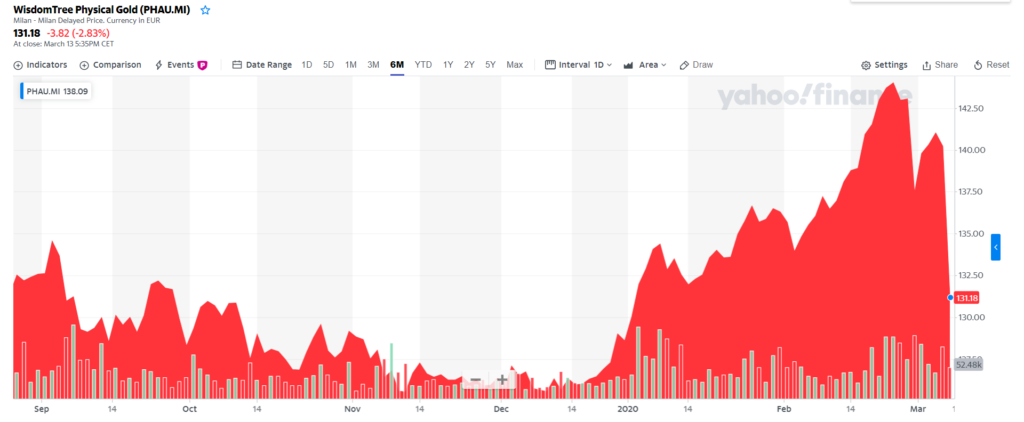Select the YTD range
The width and height of the screenshot is (1024, 422).
pos(423,65)
